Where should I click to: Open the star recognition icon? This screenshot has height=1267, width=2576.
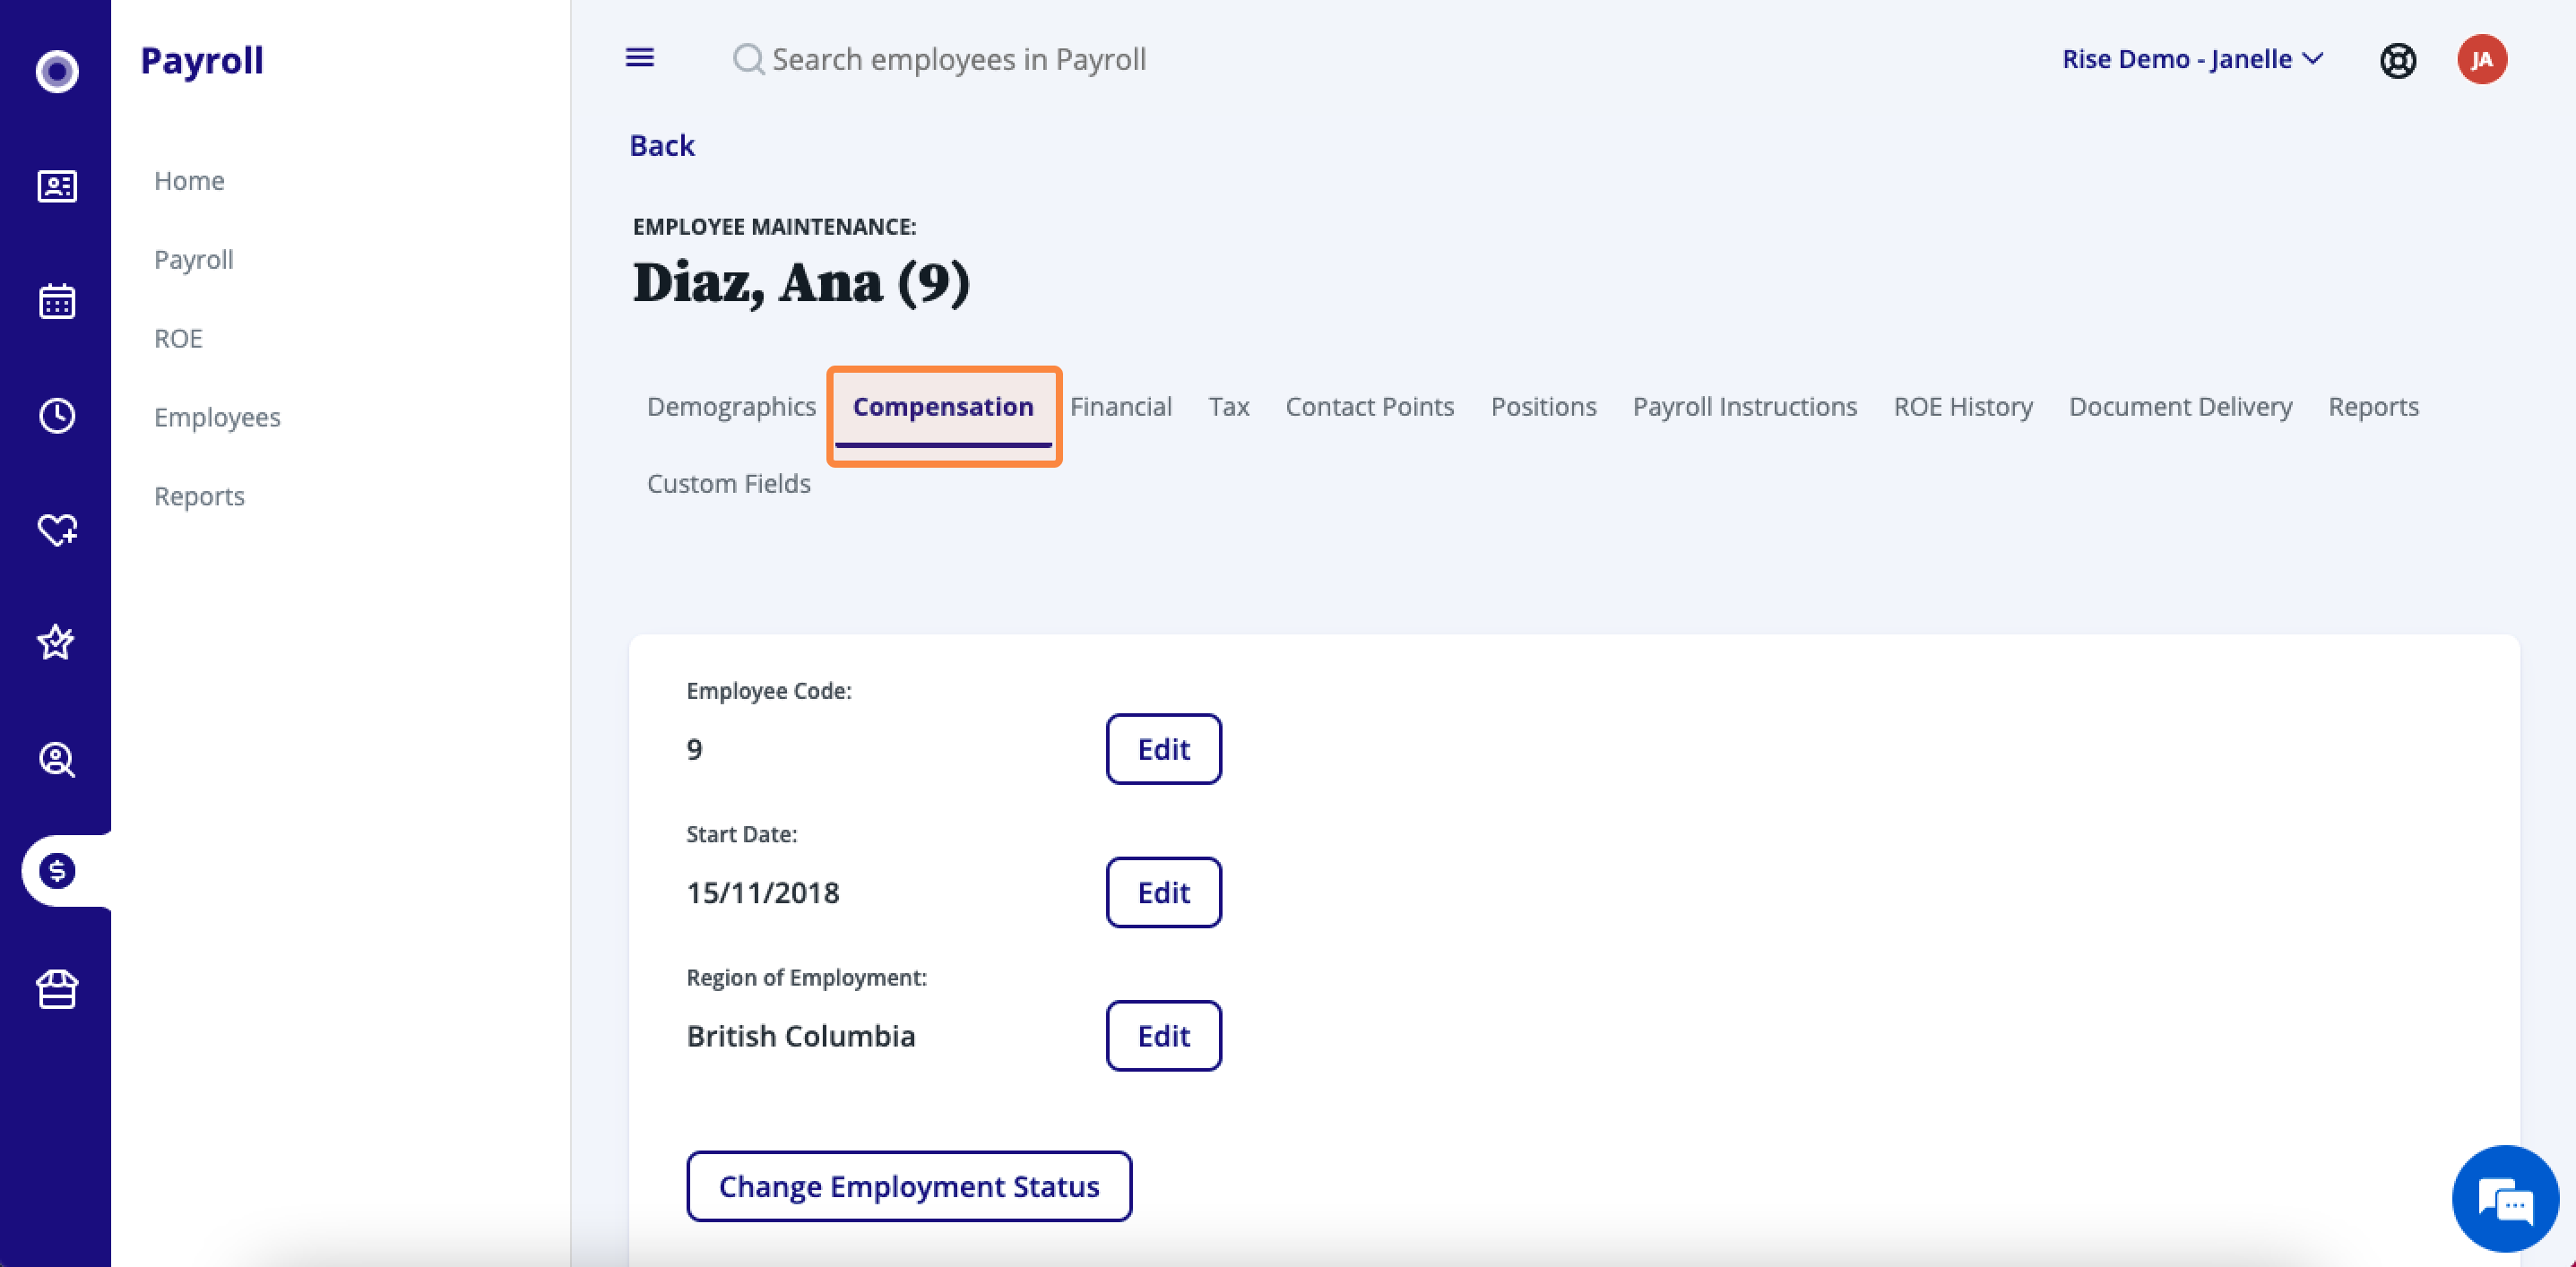[x=56, y=642]
